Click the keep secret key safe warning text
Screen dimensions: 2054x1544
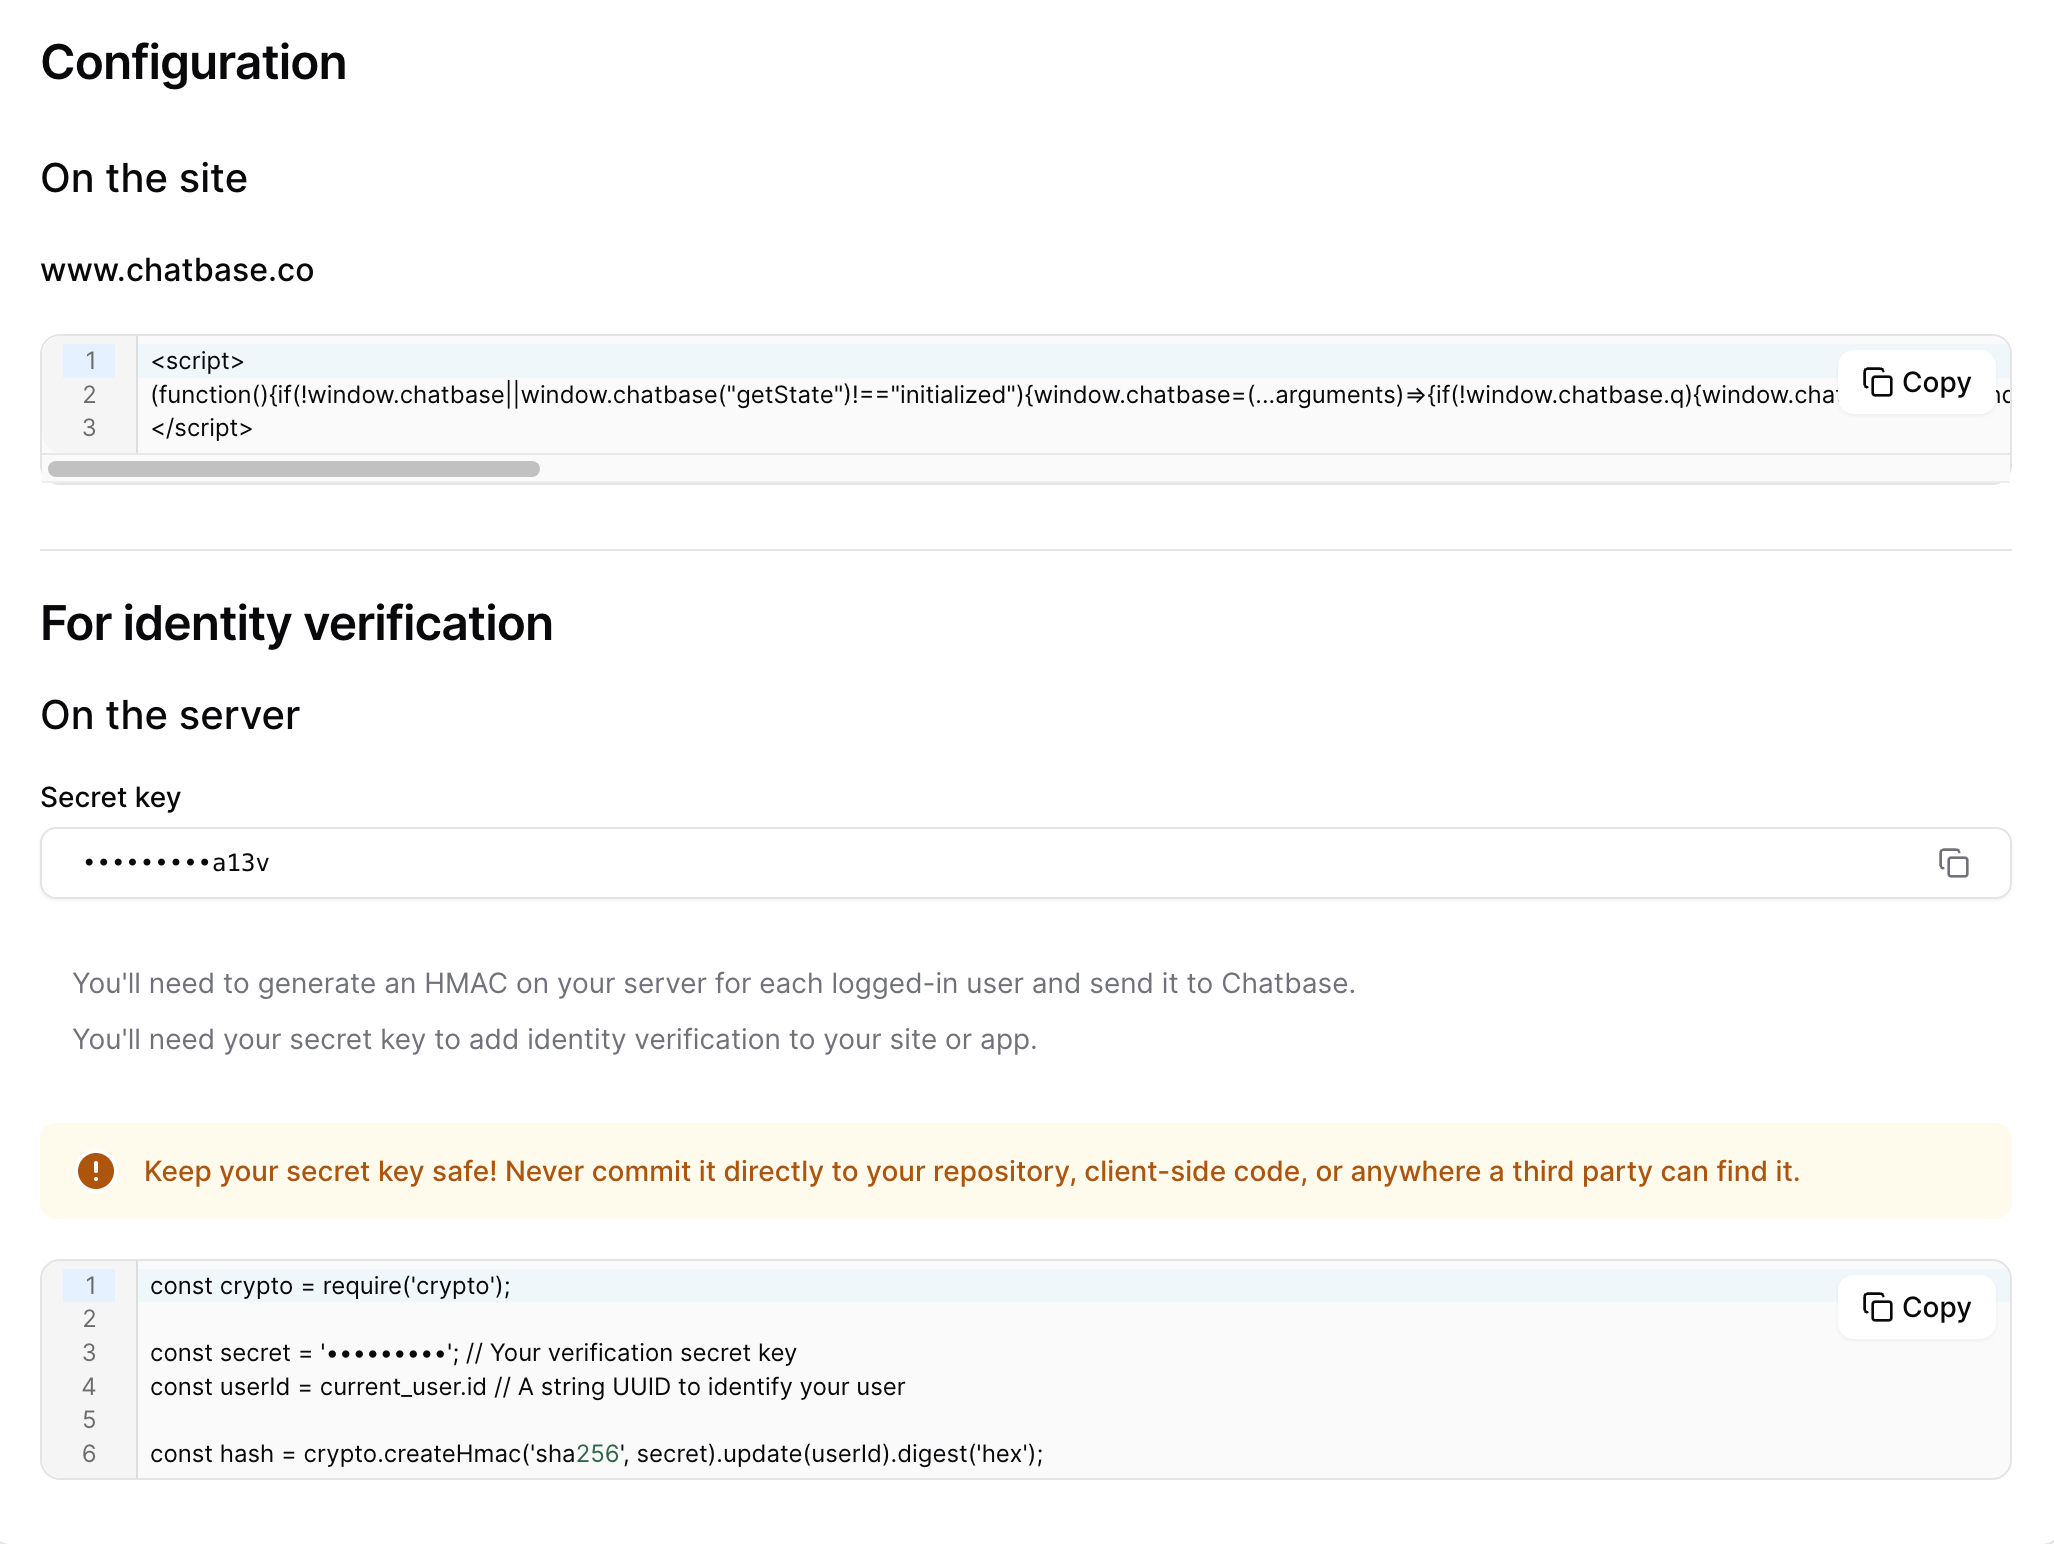971,1171
